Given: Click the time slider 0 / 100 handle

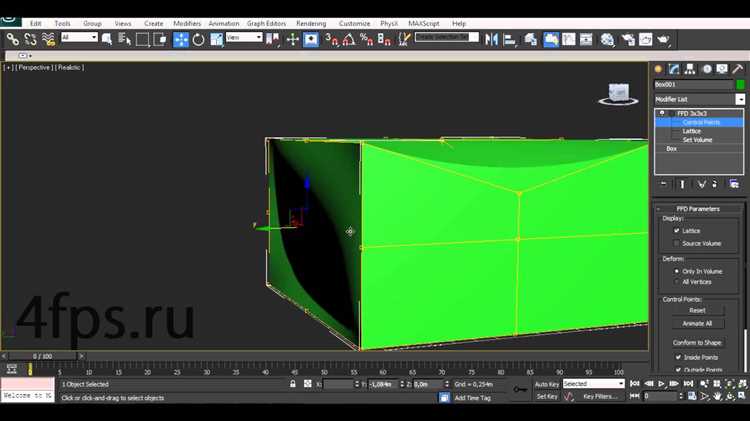Looking at the screenshot, I should coord(42,356).
